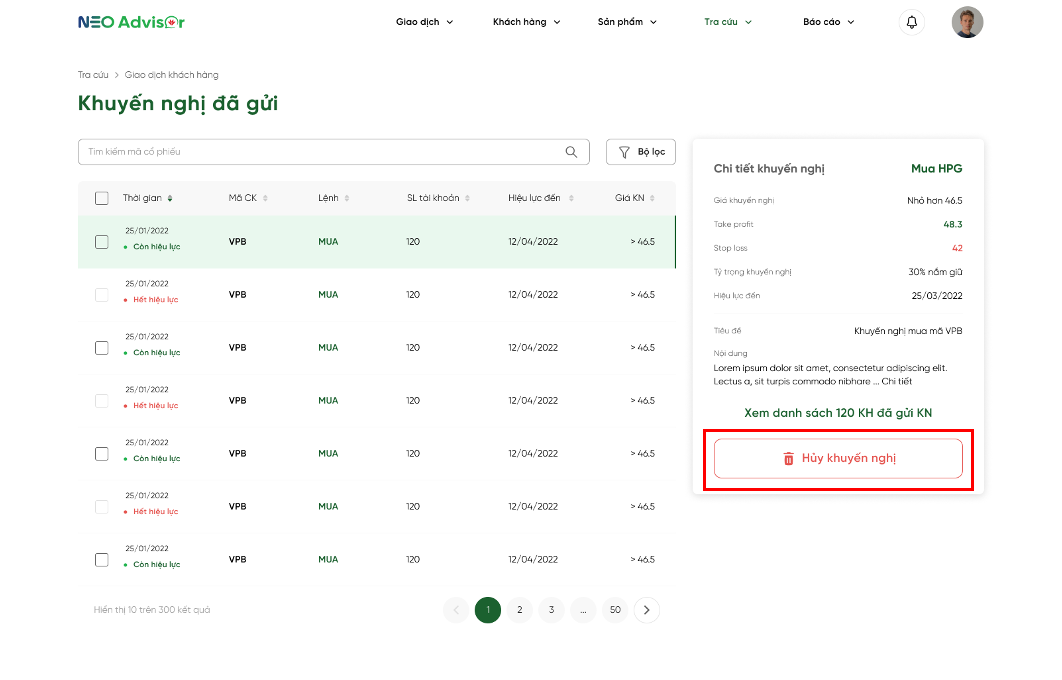Click the NEO Advisor logo
This screenshot has height=680, width=1062.
pyautogui.click(x=131, y=22)
